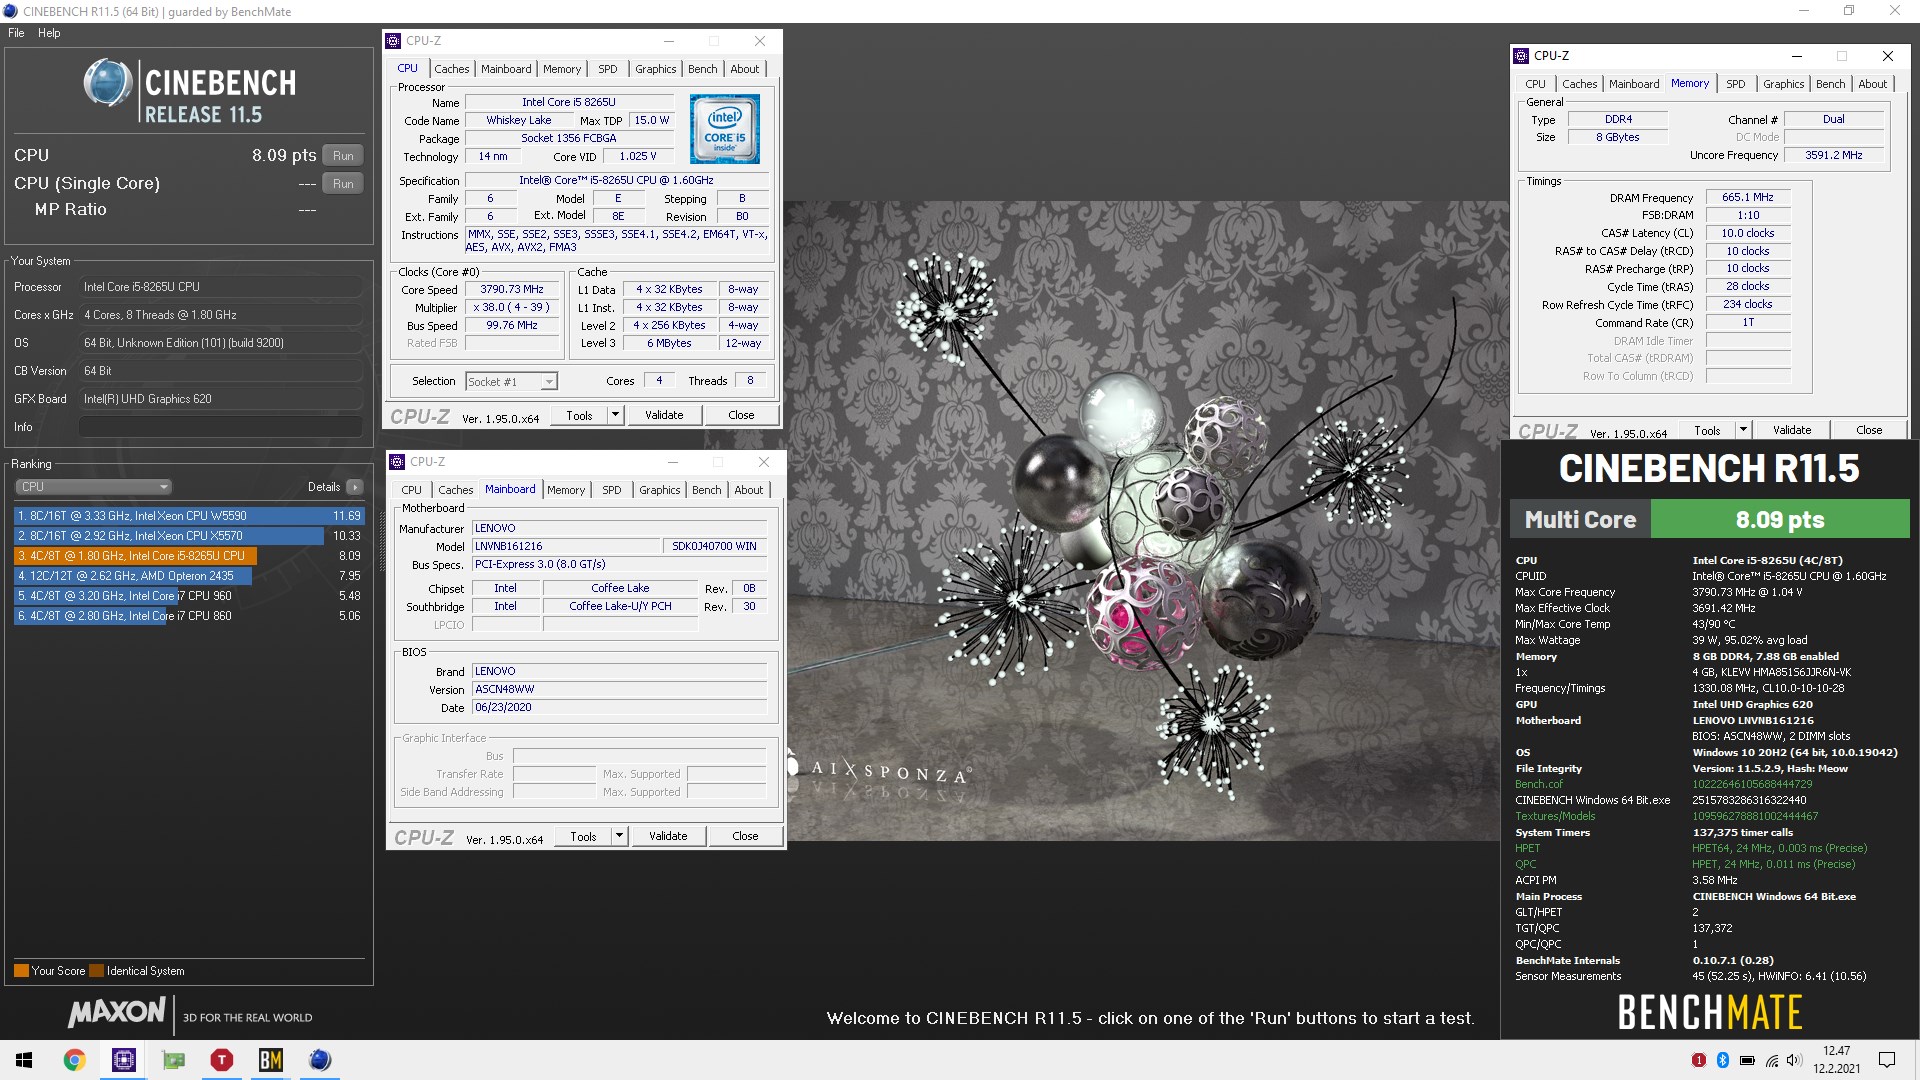Click the Intel Core i5 logo in CPU-Z
This screenshot has width=1920, height=1080.
point(725,129)
